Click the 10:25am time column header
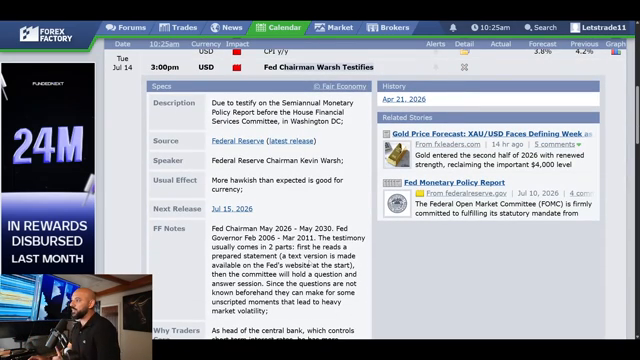This screenshot has width=640, height=360. pyautogui.click(x=164, y=44)
